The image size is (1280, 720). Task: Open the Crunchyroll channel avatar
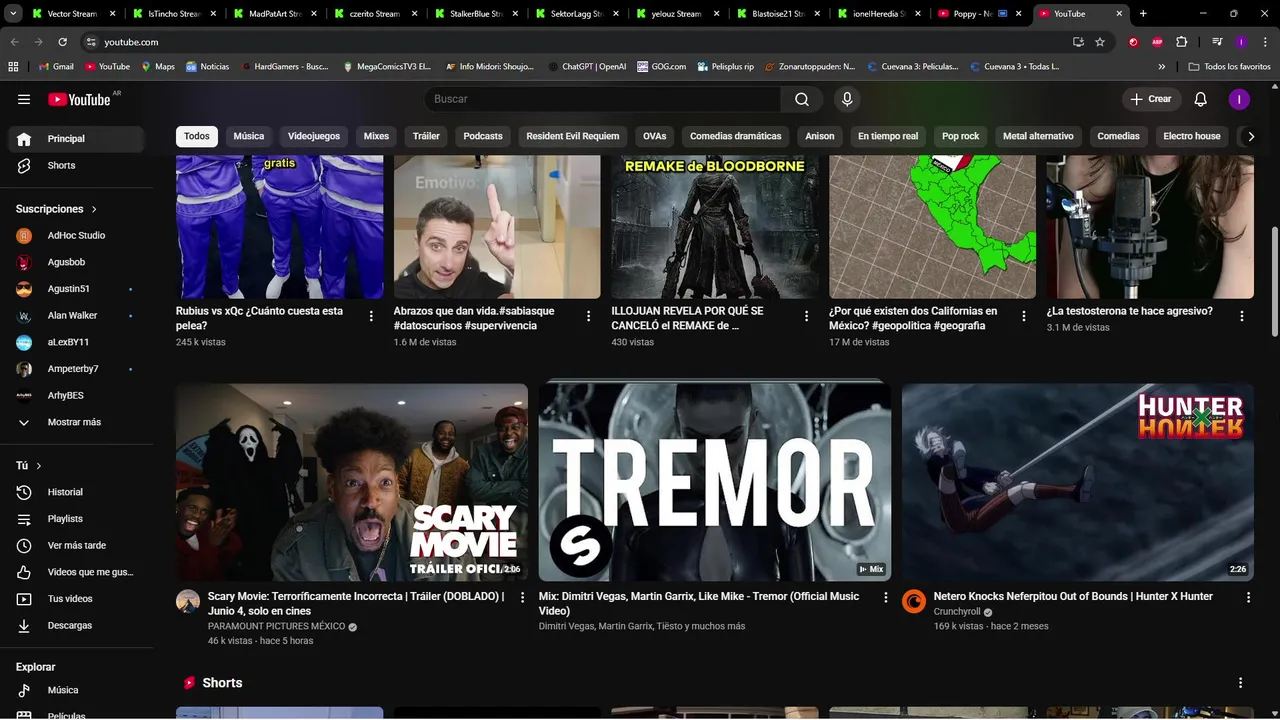point(914,601)
